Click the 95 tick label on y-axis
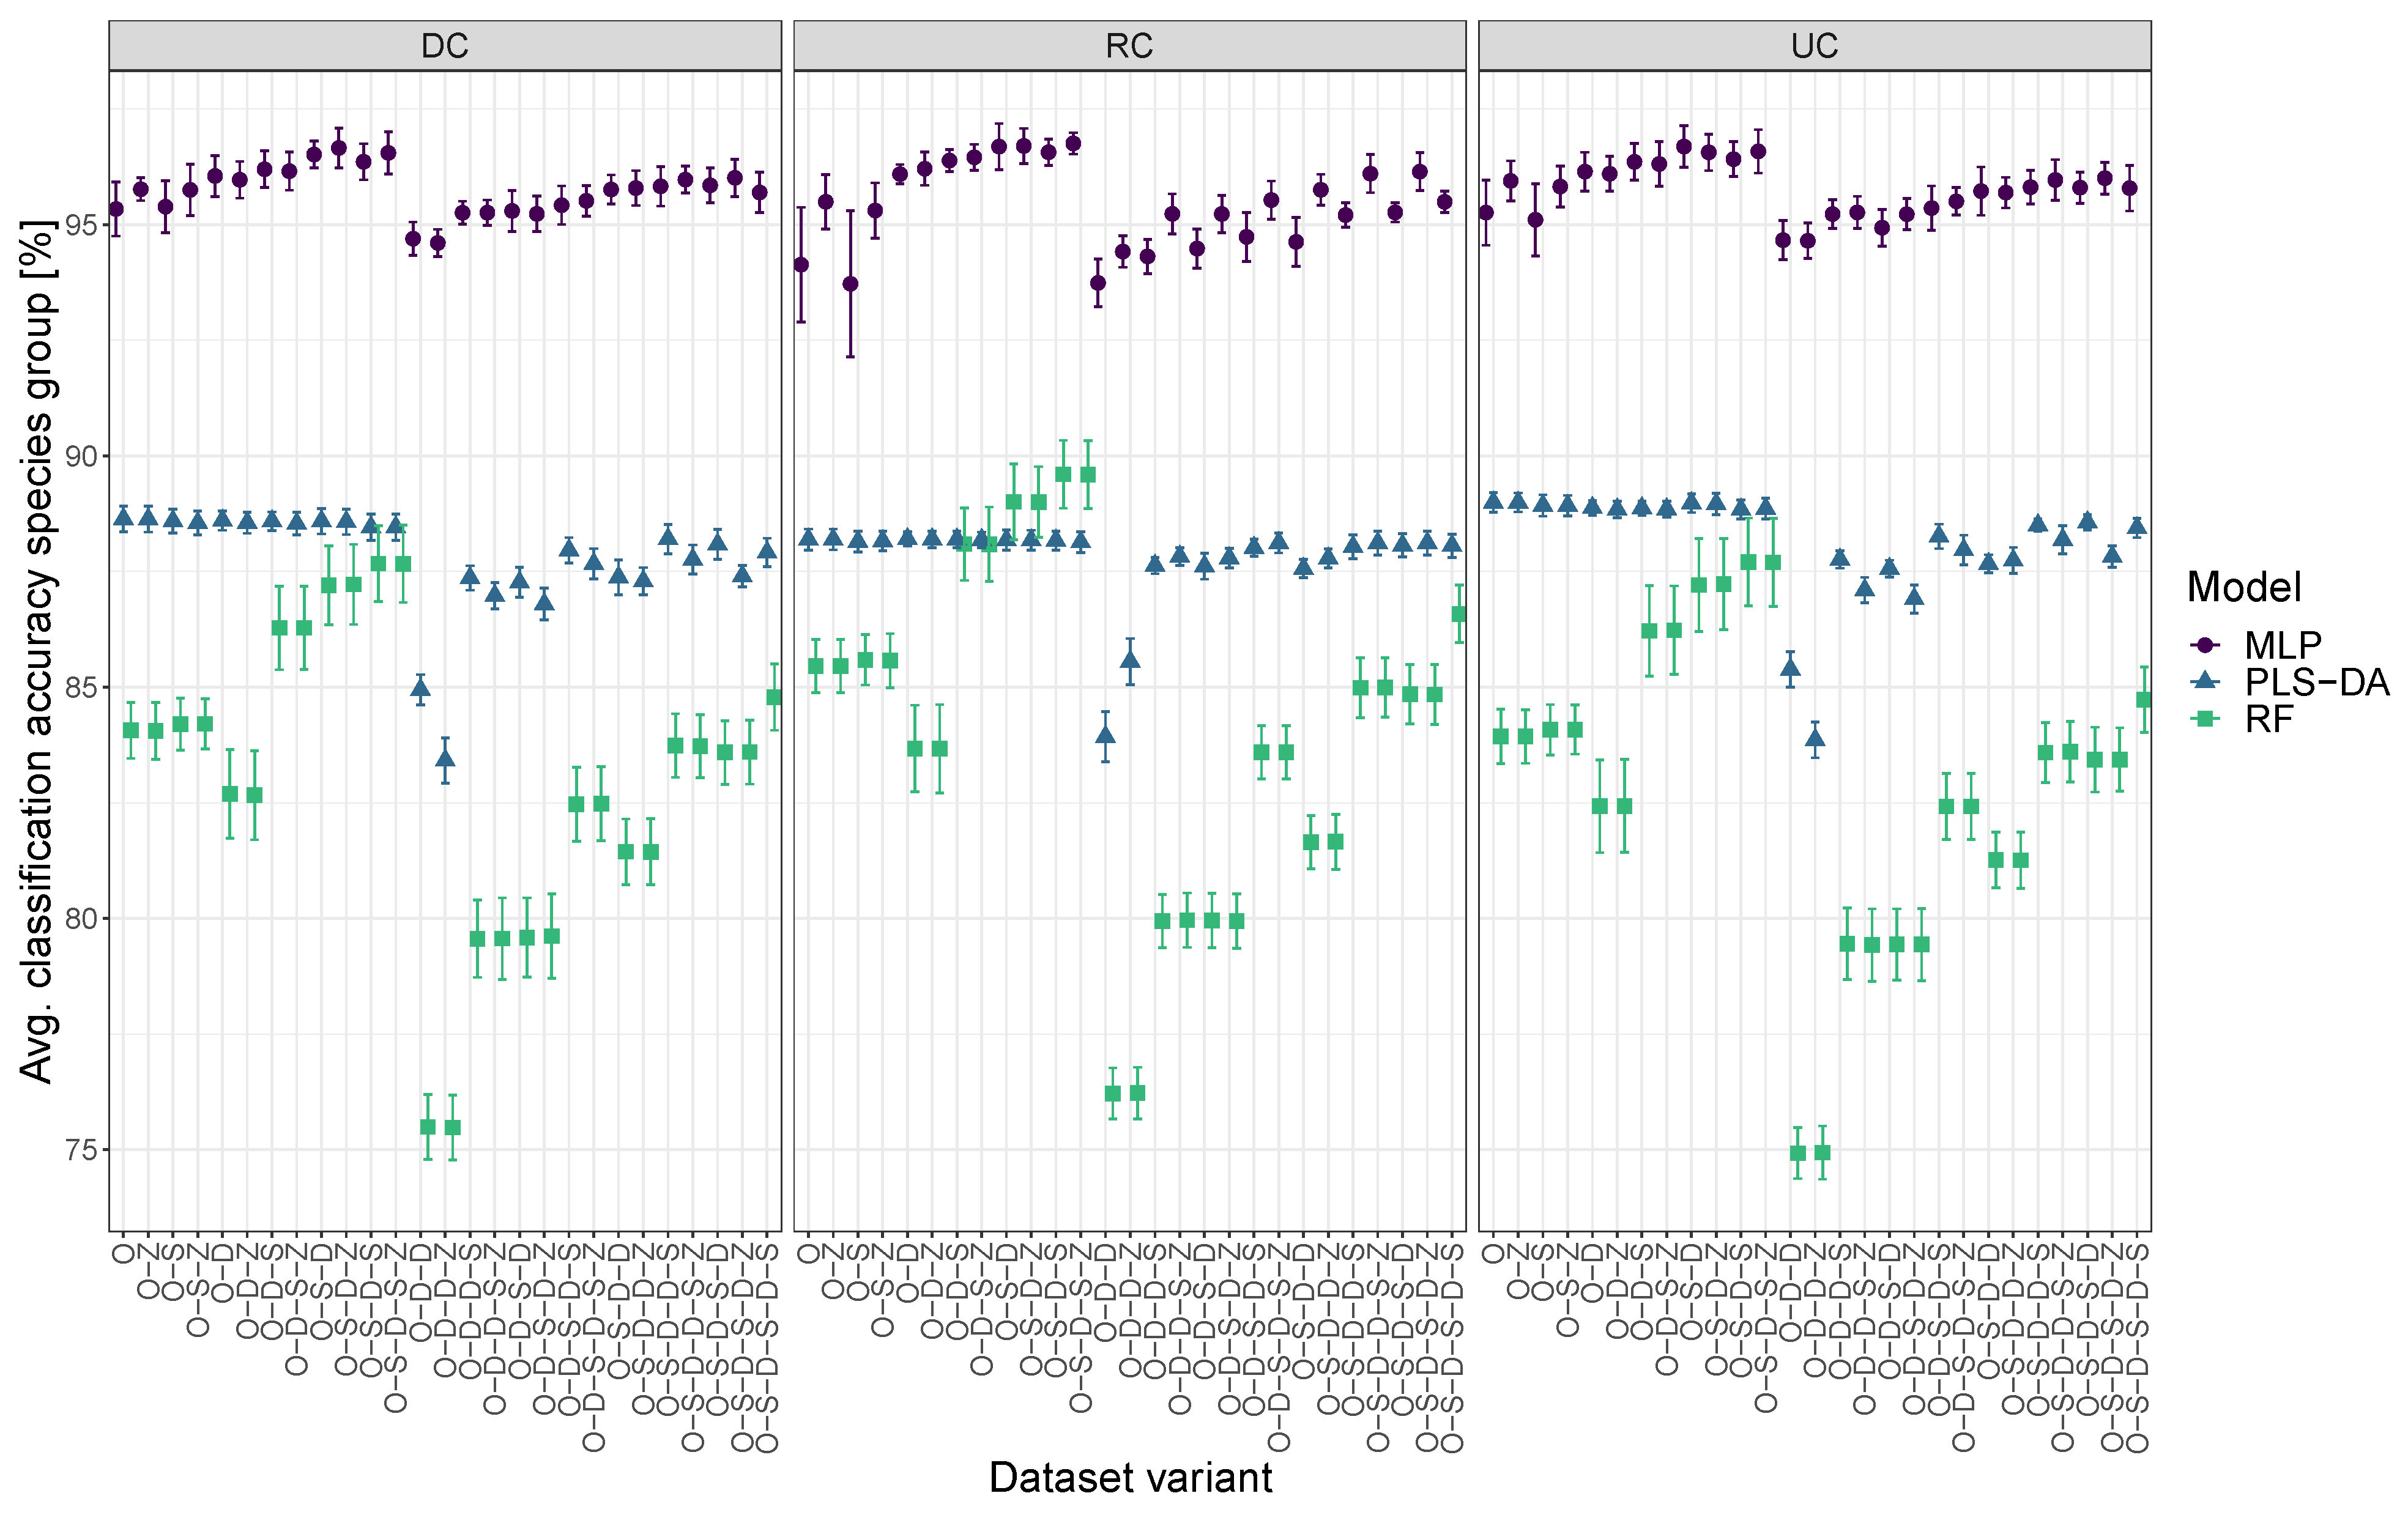2408x1515 pixels. (82, 225)
